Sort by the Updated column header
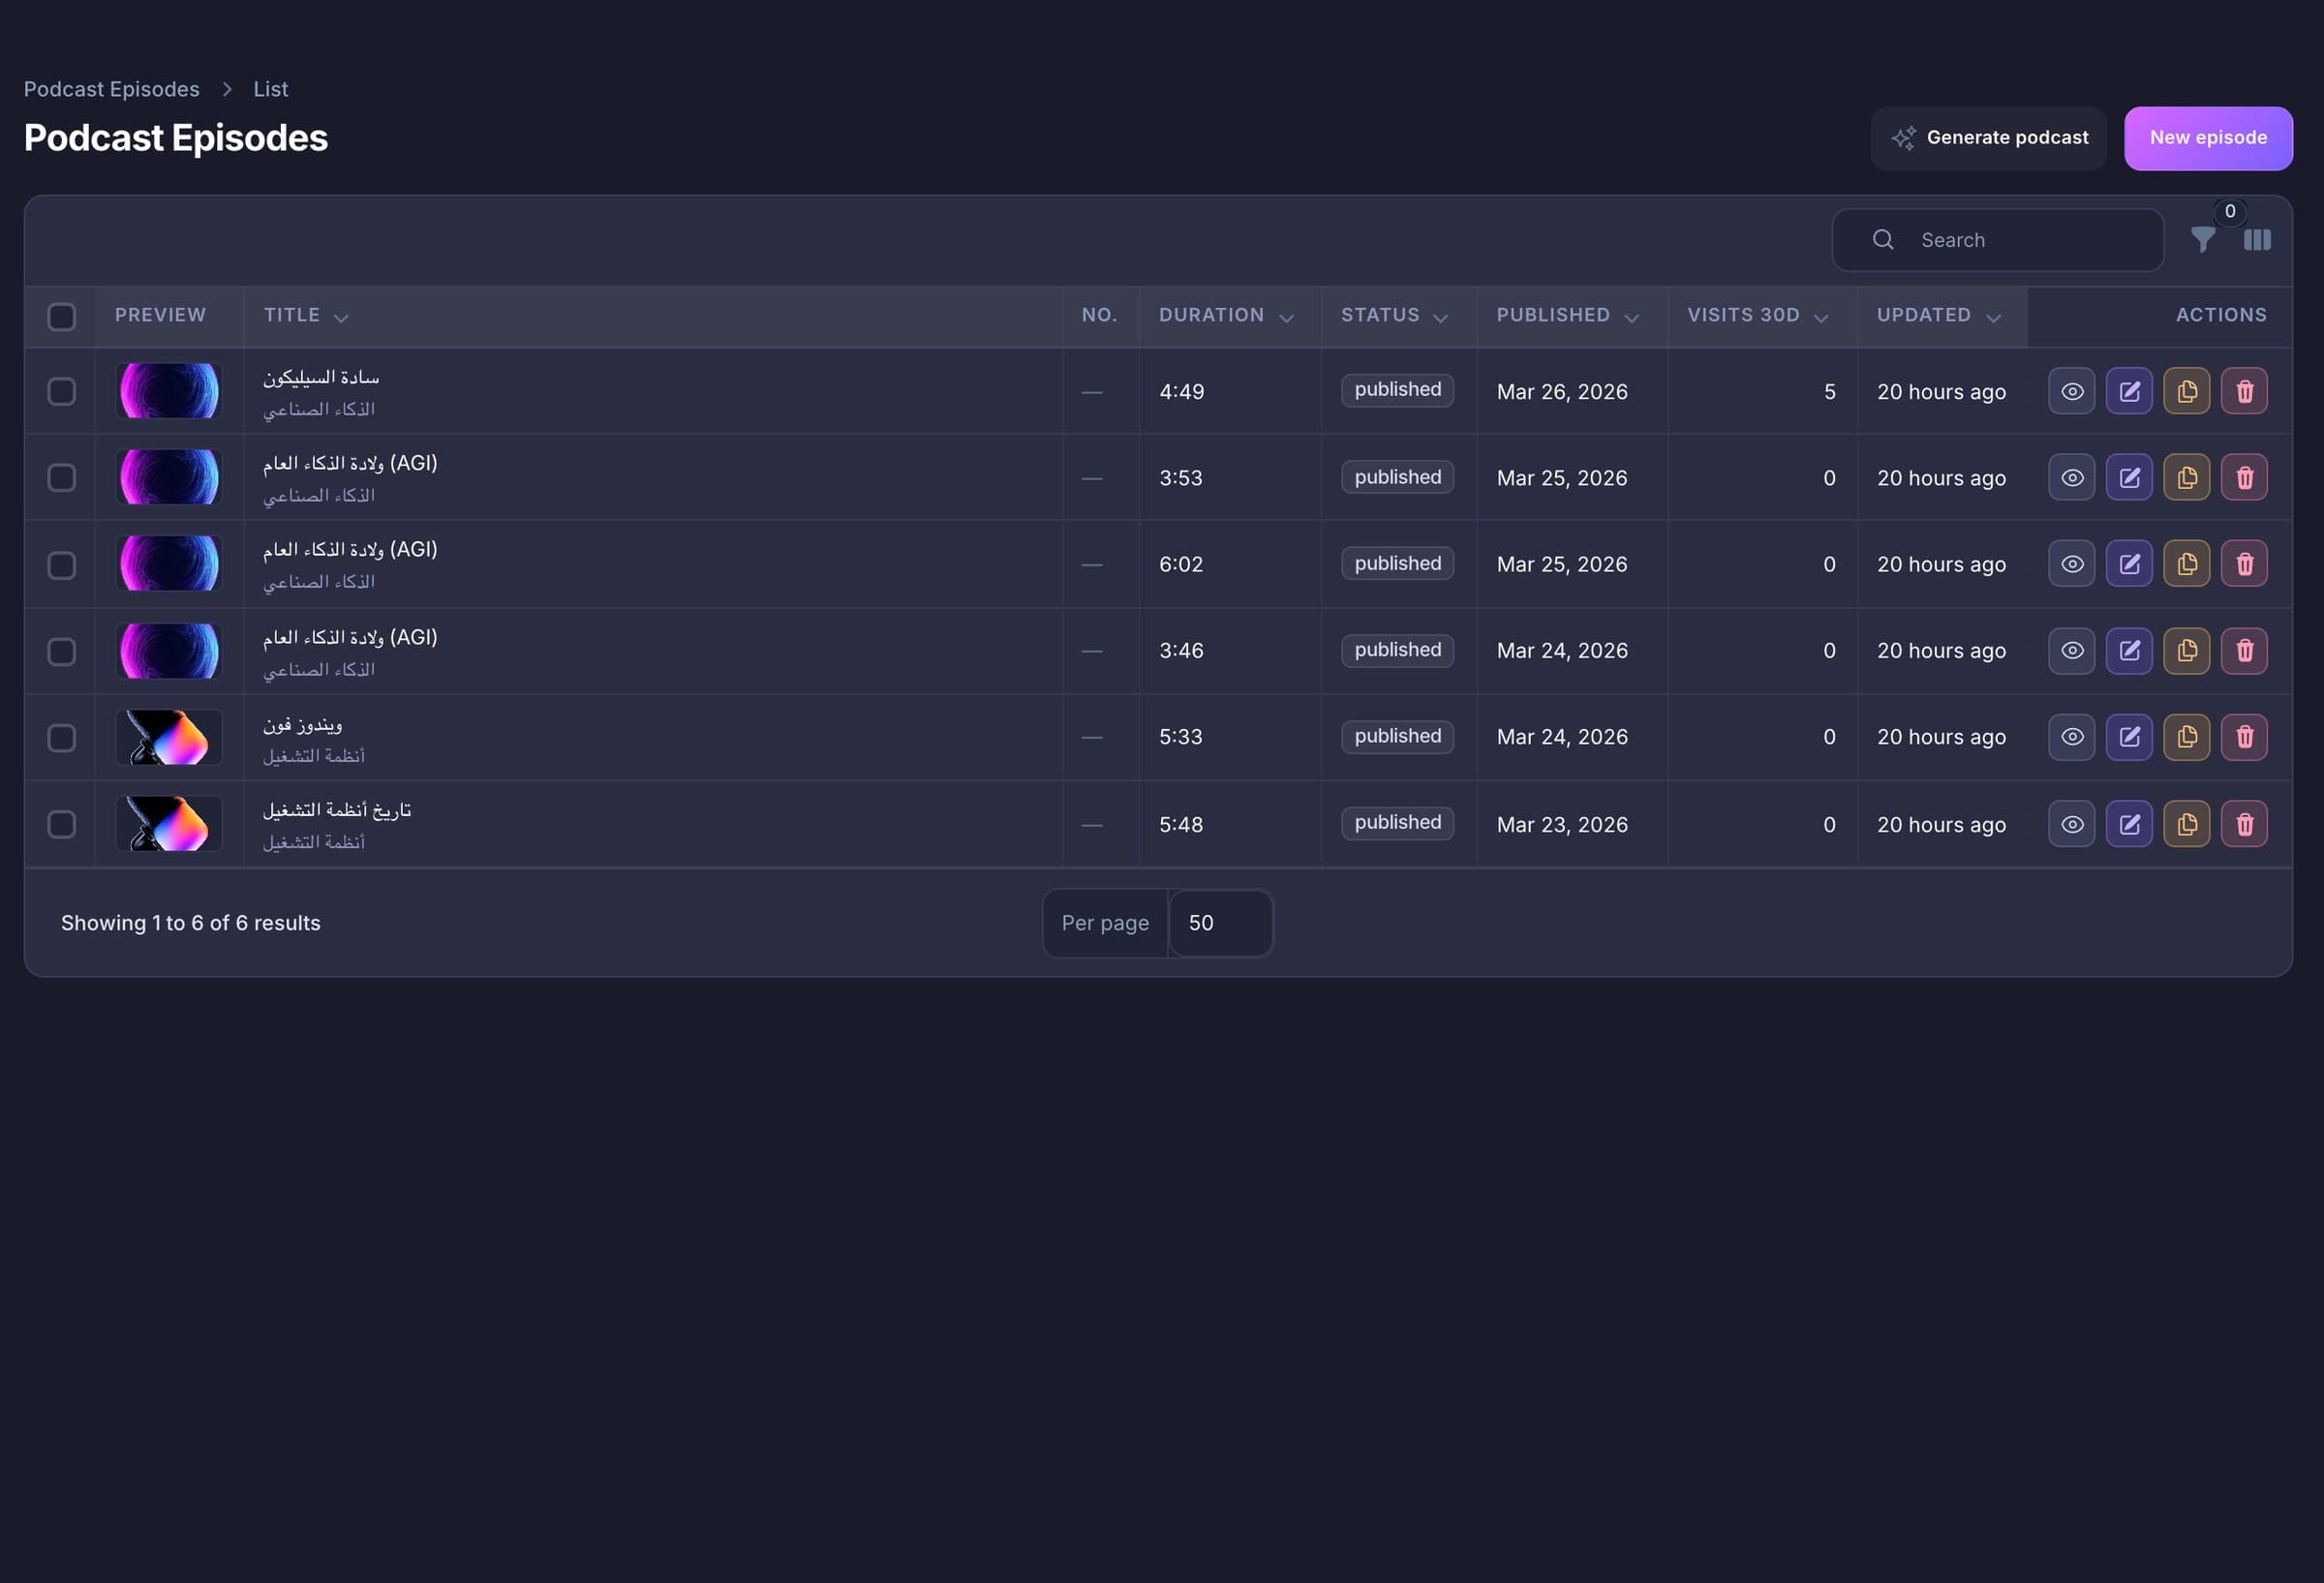2324x1583 pixels. [x=1939, y=315]
